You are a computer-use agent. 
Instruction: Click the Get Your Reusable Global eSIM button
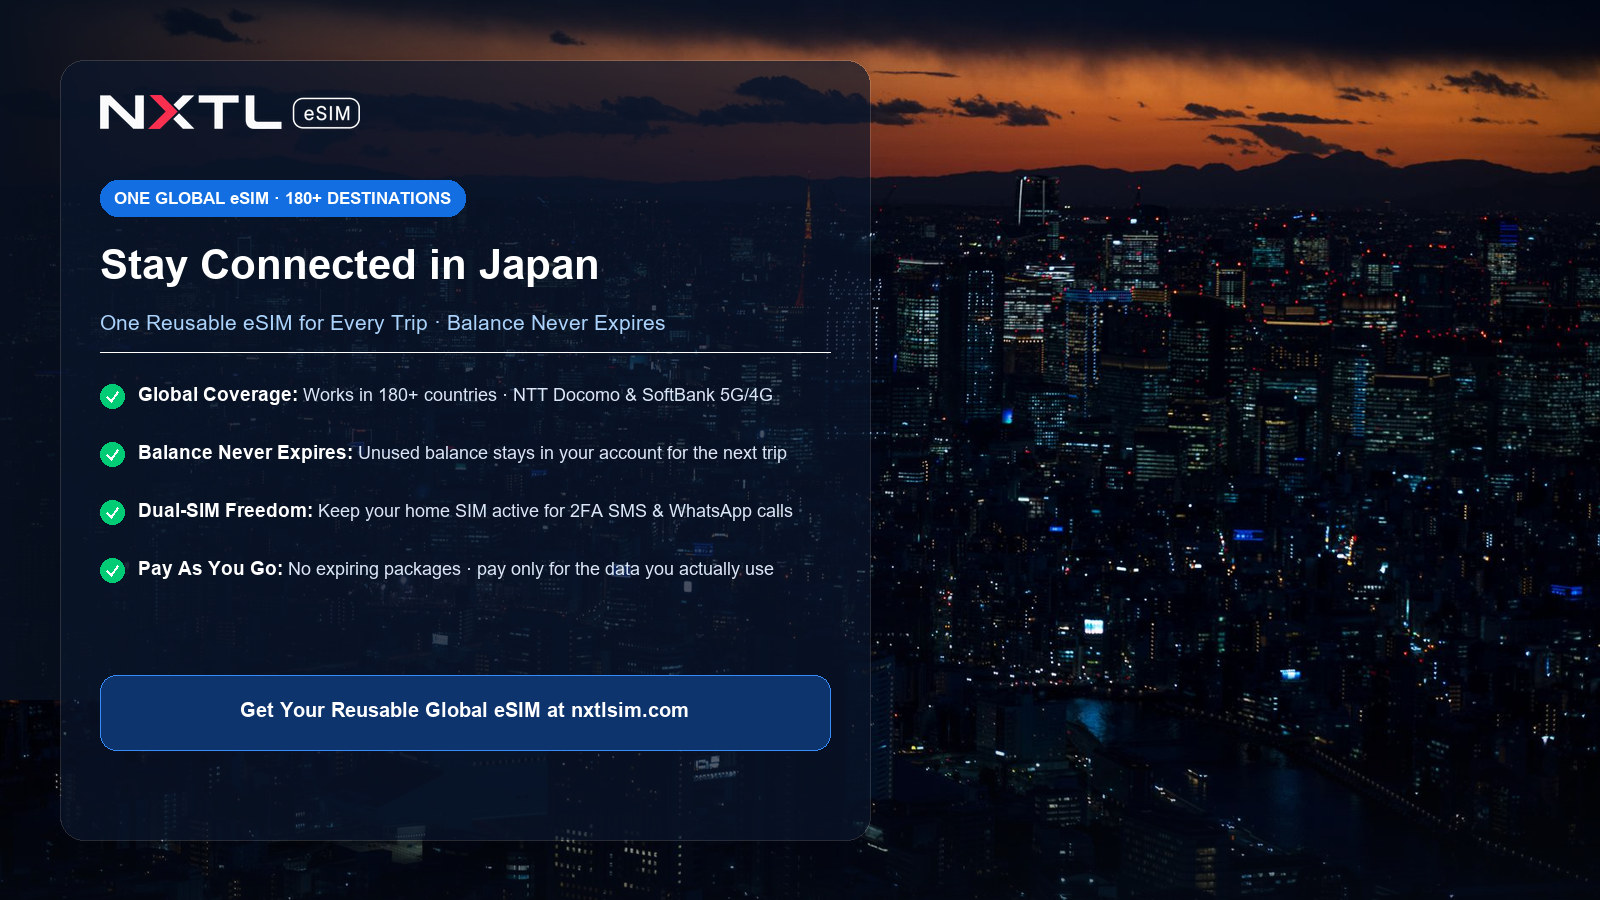[465, 712]
